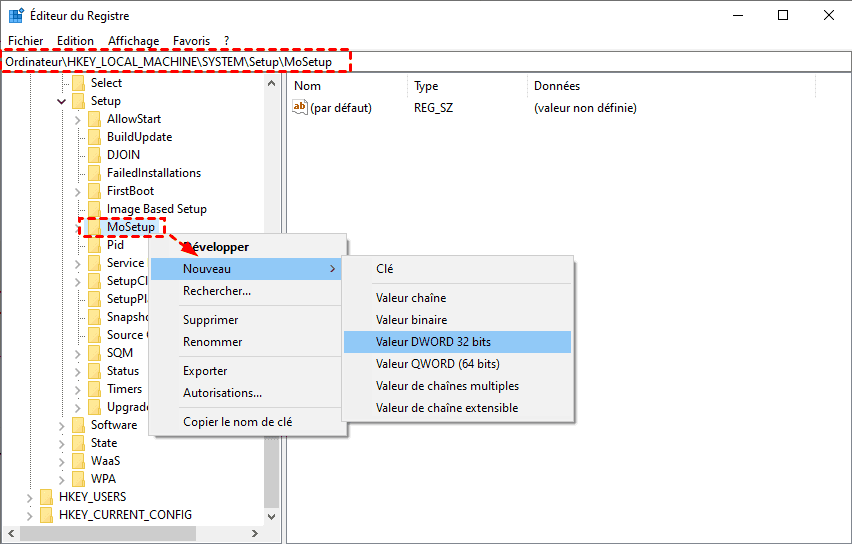The width and height of the screenshot is (852, 544).
Task: Click the Type column header
Action: tap(467, 86)
